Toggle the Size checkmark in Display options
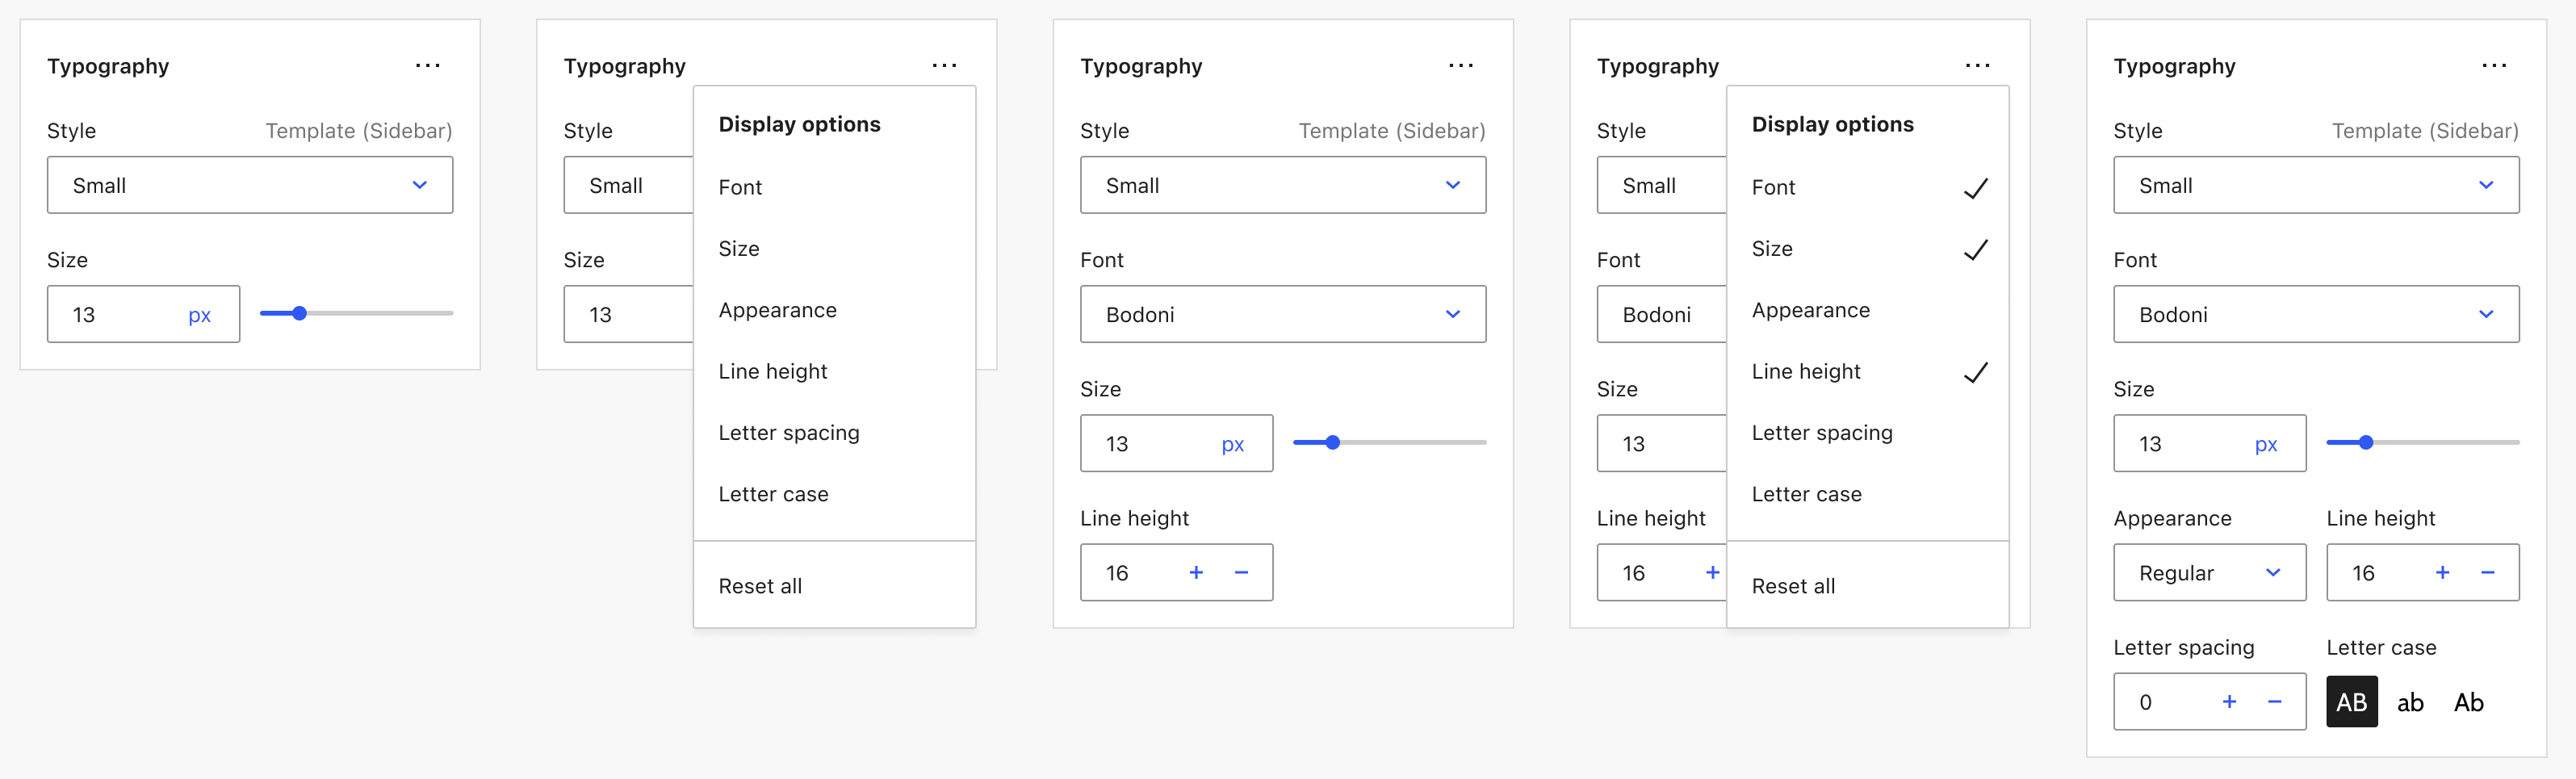Screen dimensions: 2576x779 1772,248
